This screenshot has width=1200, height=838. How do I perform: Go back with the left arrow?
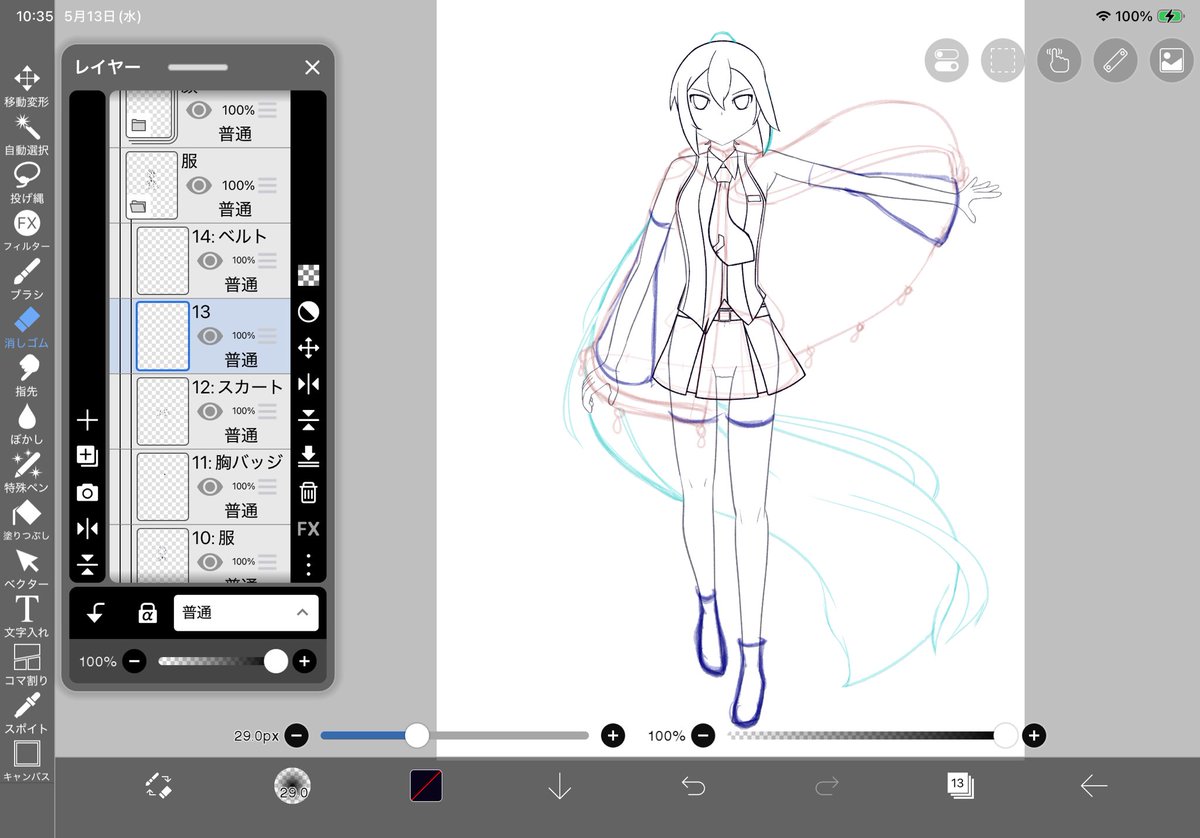coord(1094,786)
